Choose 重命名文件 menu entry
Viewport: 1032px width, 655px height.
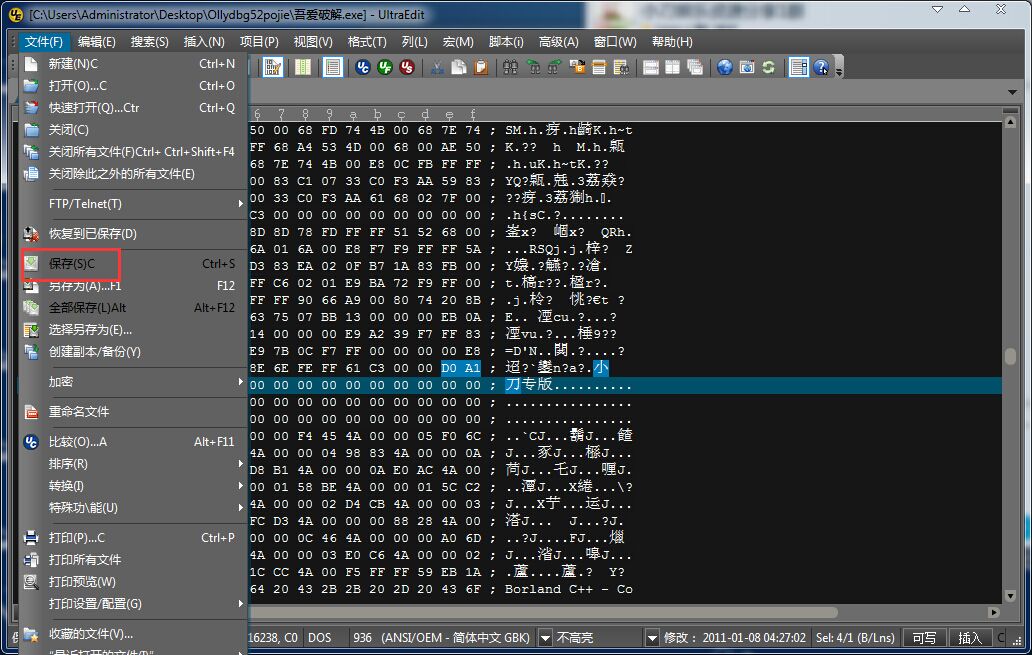tap(132, 411)
